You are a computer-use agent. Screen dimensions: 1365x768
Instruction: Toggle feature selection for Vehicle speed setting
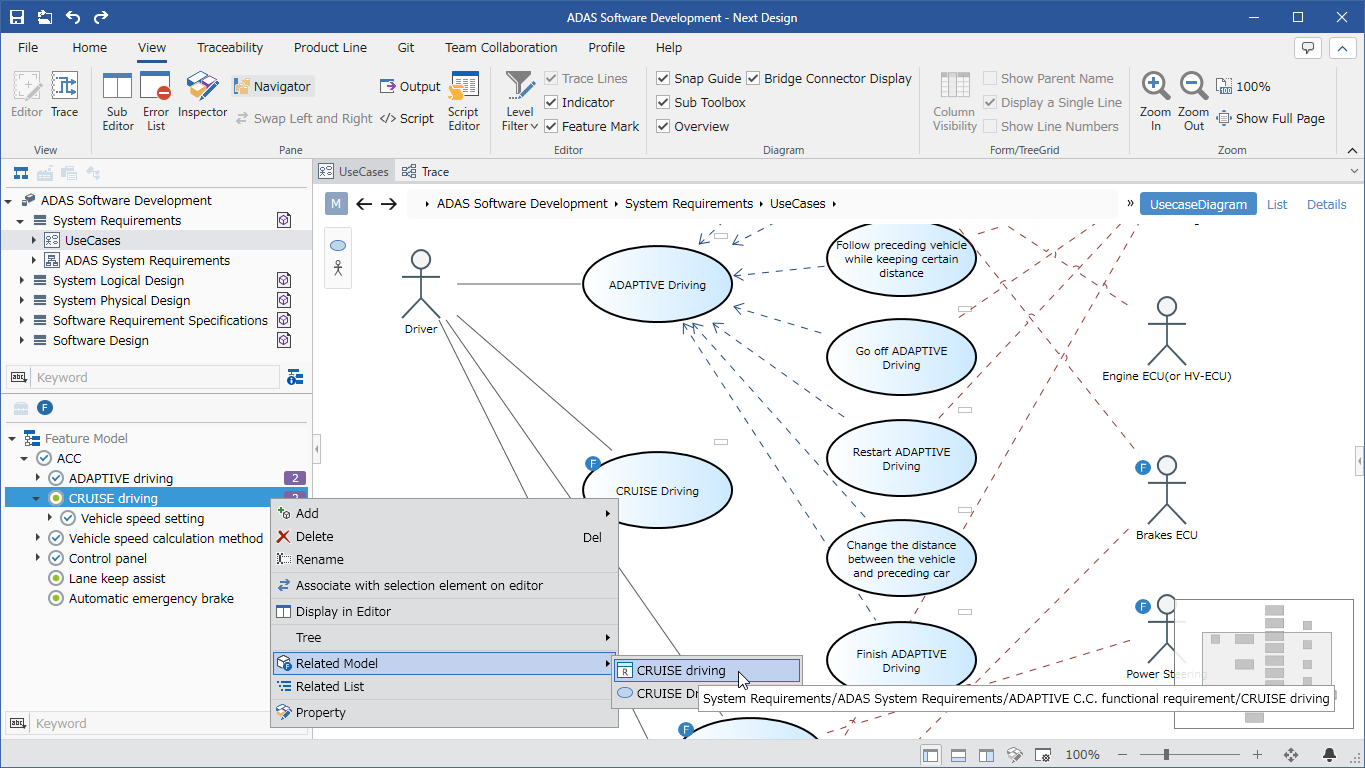(x=68, y=518)
